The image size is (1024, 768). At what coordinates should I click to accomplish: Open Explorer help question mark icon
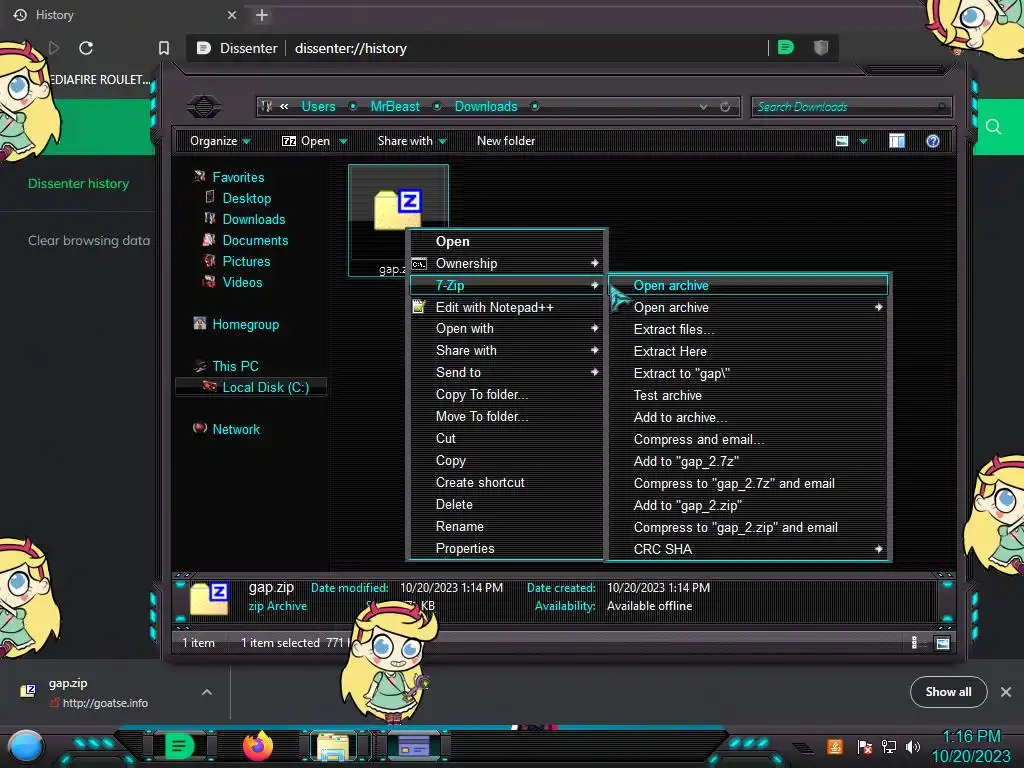pos(933,141)
